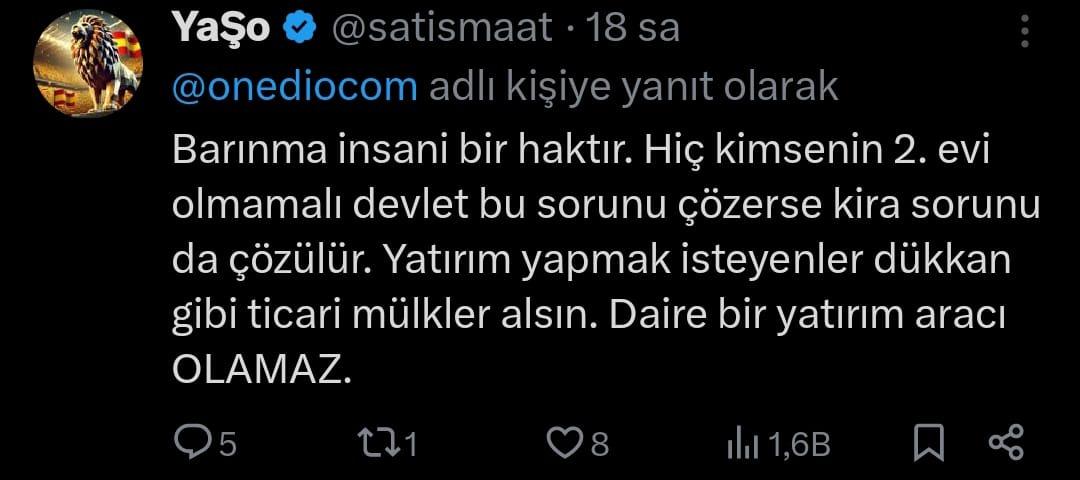Screen dimensions: 1080x480
Task: Click the like count number 8
Action: click(x=600, y=446)
